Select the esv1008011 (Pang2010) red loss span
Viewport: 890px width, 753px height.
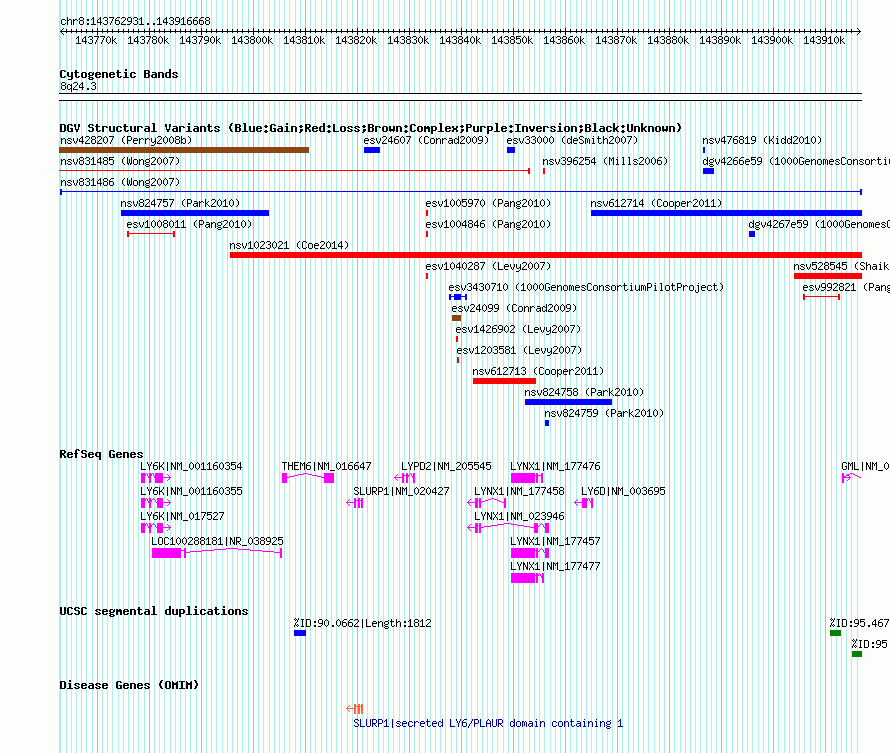[x=151, y=234]
